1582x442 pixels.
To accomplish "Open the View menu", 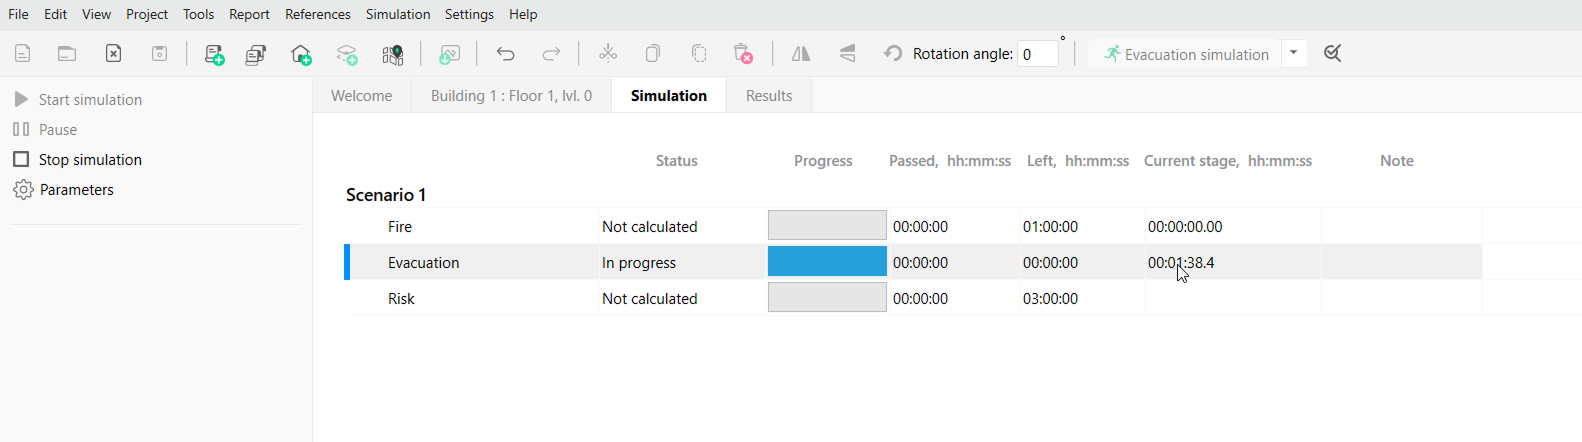I will [97, 14].
